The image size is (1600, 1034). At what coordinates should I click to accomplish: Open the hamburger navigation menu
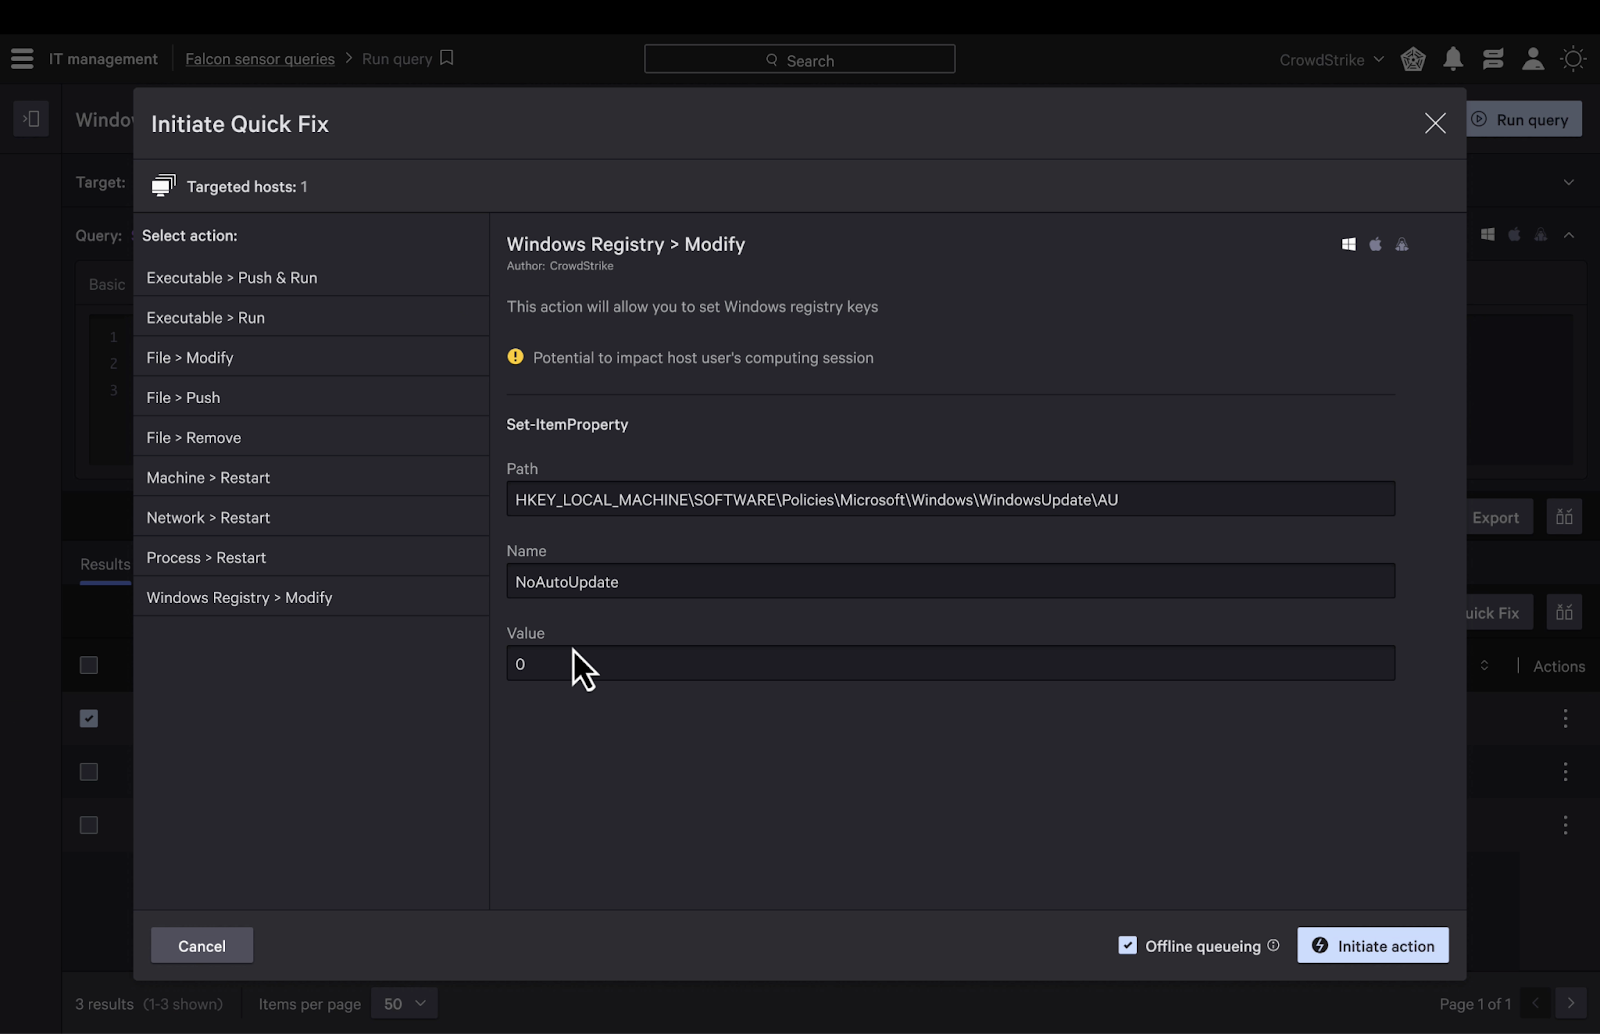click(x=22, y=59)
